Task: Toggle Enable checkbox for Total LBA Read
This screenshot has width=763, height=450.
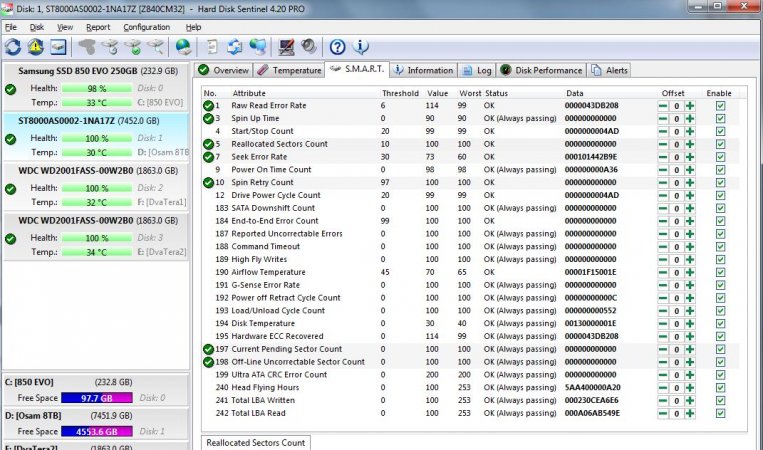Action: 721,414
